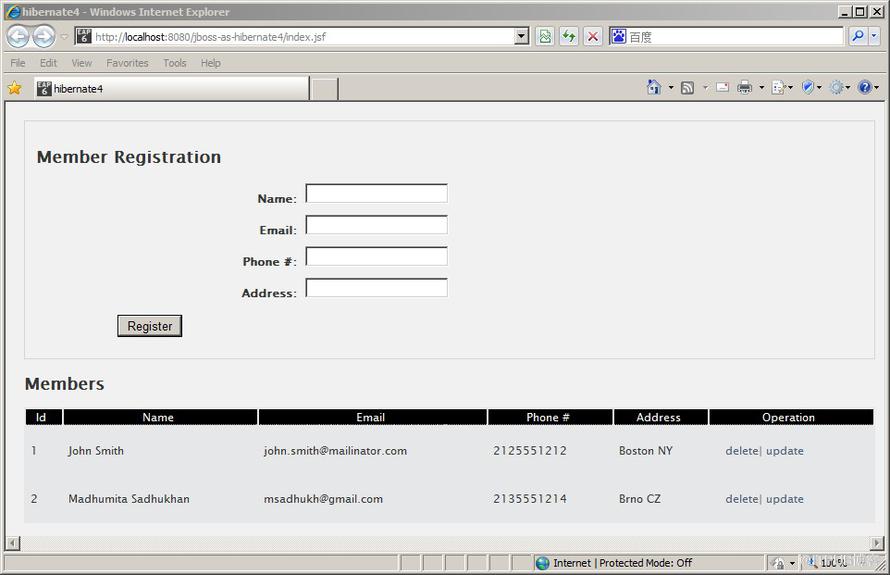The image size is (890, 575).
Task: Open the Tools gear menu icon
Action: (839, 87)
